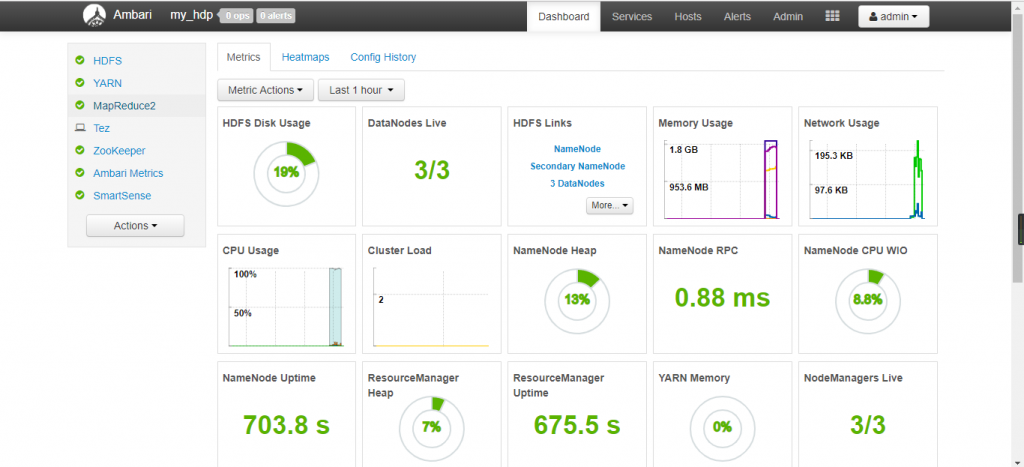The image size is (1024, 467).
Task: Open the Memory Usage graph
Action: coord(721,179)
